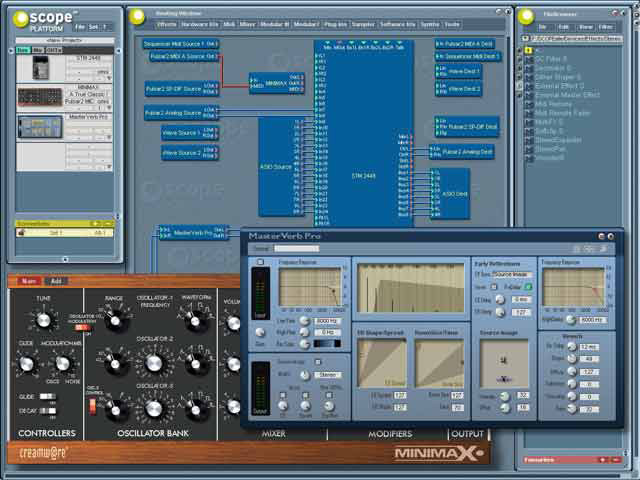Open the File Browser path dropdown
The width and height of the screenshot is (640, 480).
(x=525, y=38)
